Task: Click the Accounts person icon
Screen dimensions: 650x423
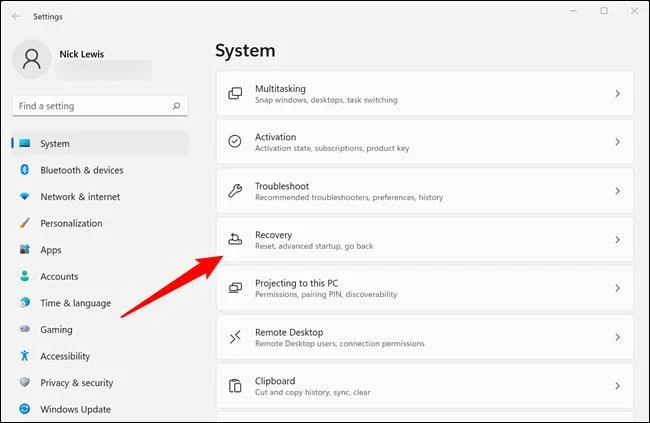Action: point(25,276)
